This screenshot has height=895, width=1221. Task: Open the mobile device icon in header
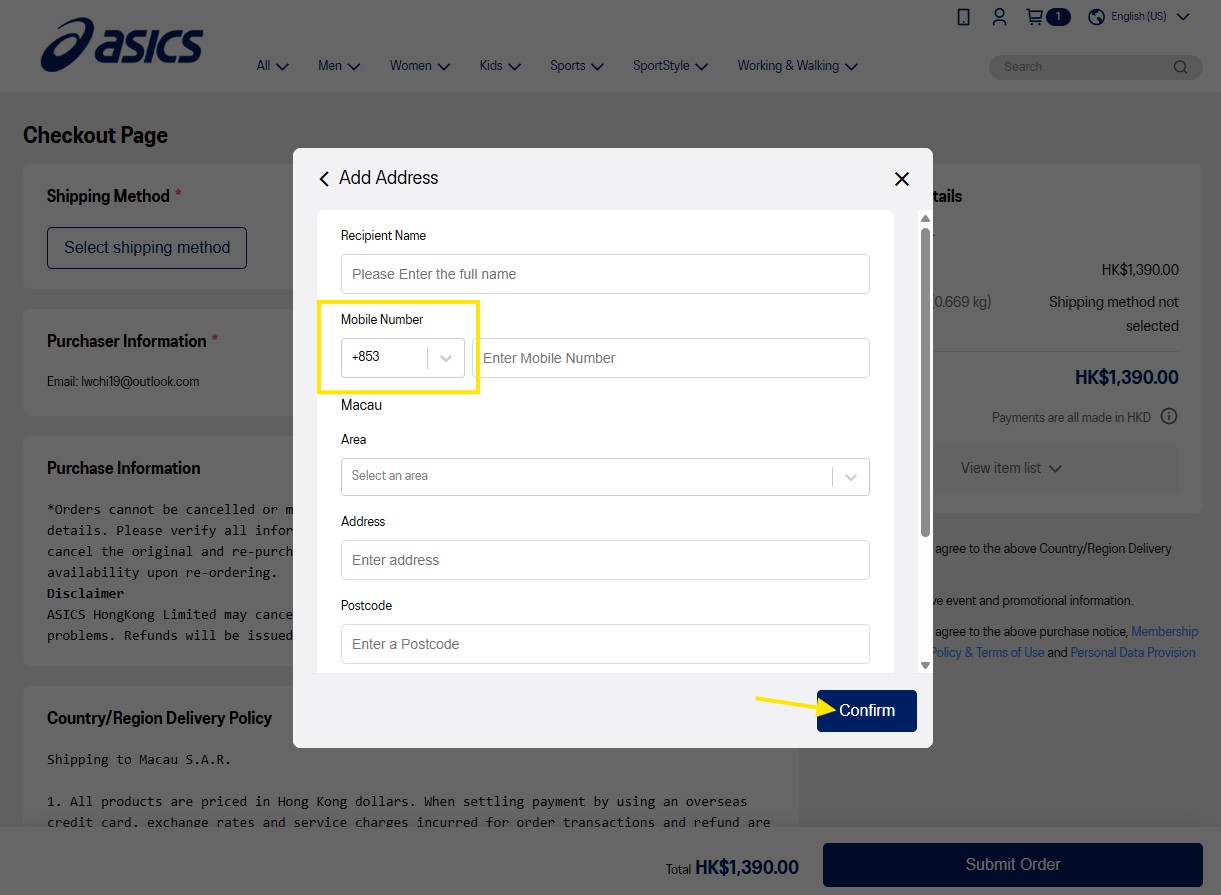[964, 17]
